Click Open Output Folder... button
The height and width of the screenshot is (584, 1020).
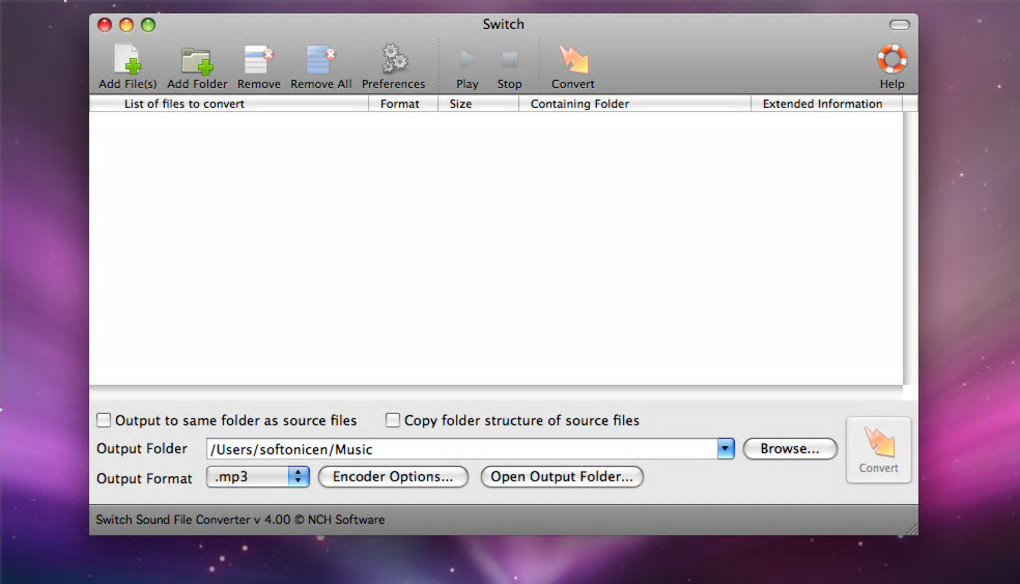pos(561,477)
